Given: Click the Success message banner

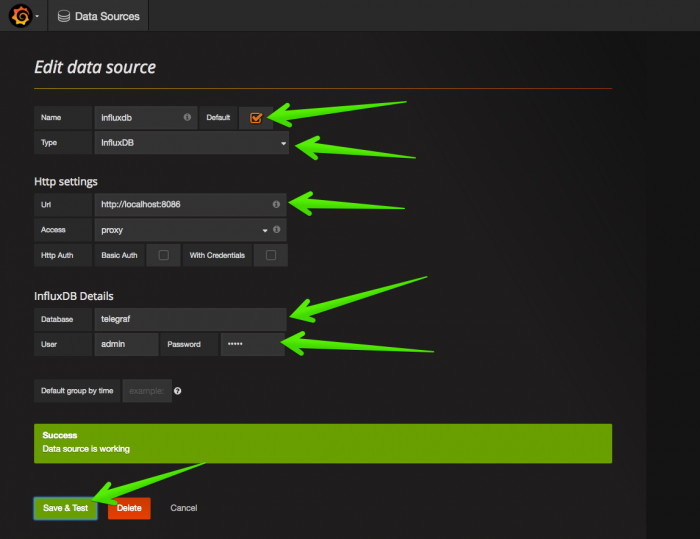Looking at the screenshot, I should click(323, 443).
